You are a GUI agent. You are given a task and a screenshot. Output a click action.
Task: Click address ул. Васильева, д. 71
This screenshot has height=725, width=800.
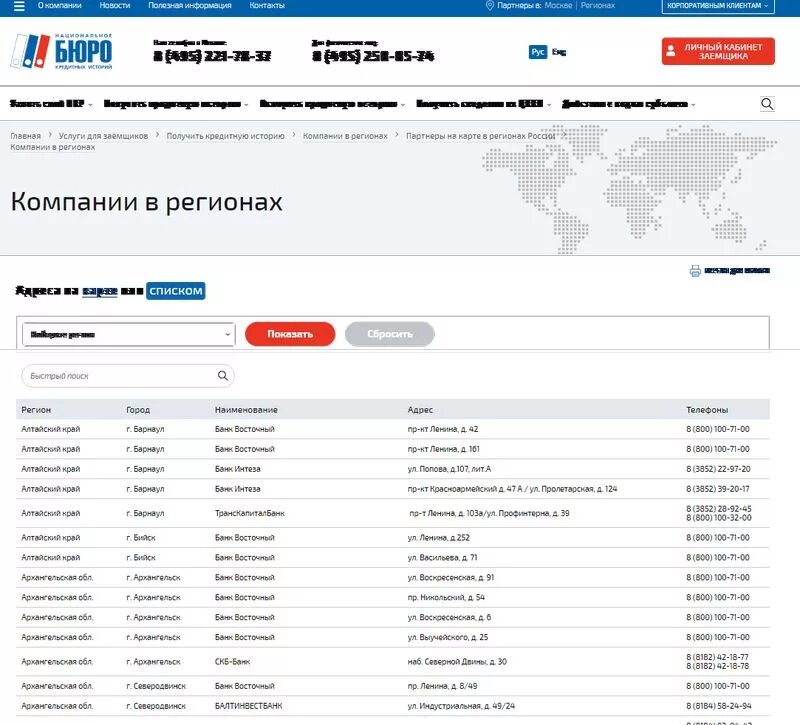tap(442, 558)
